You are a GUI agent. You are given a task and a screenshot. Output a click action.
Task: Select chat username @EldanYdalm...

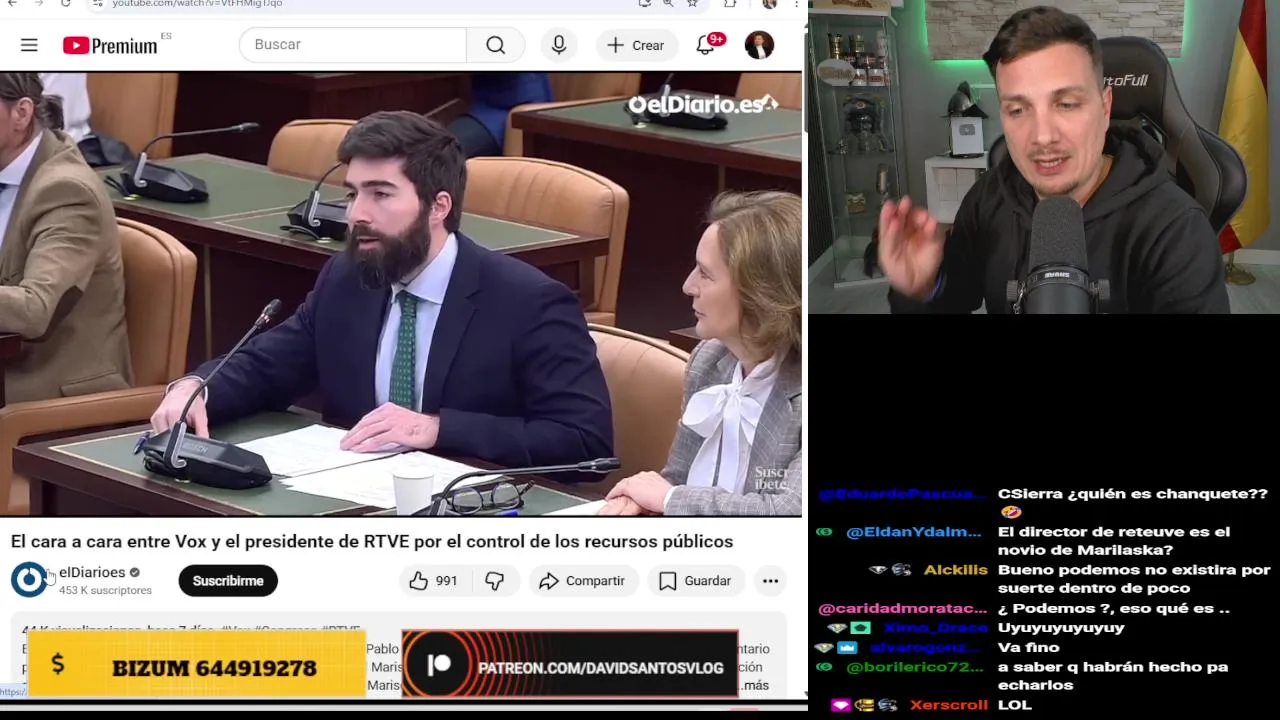point(914,532)
